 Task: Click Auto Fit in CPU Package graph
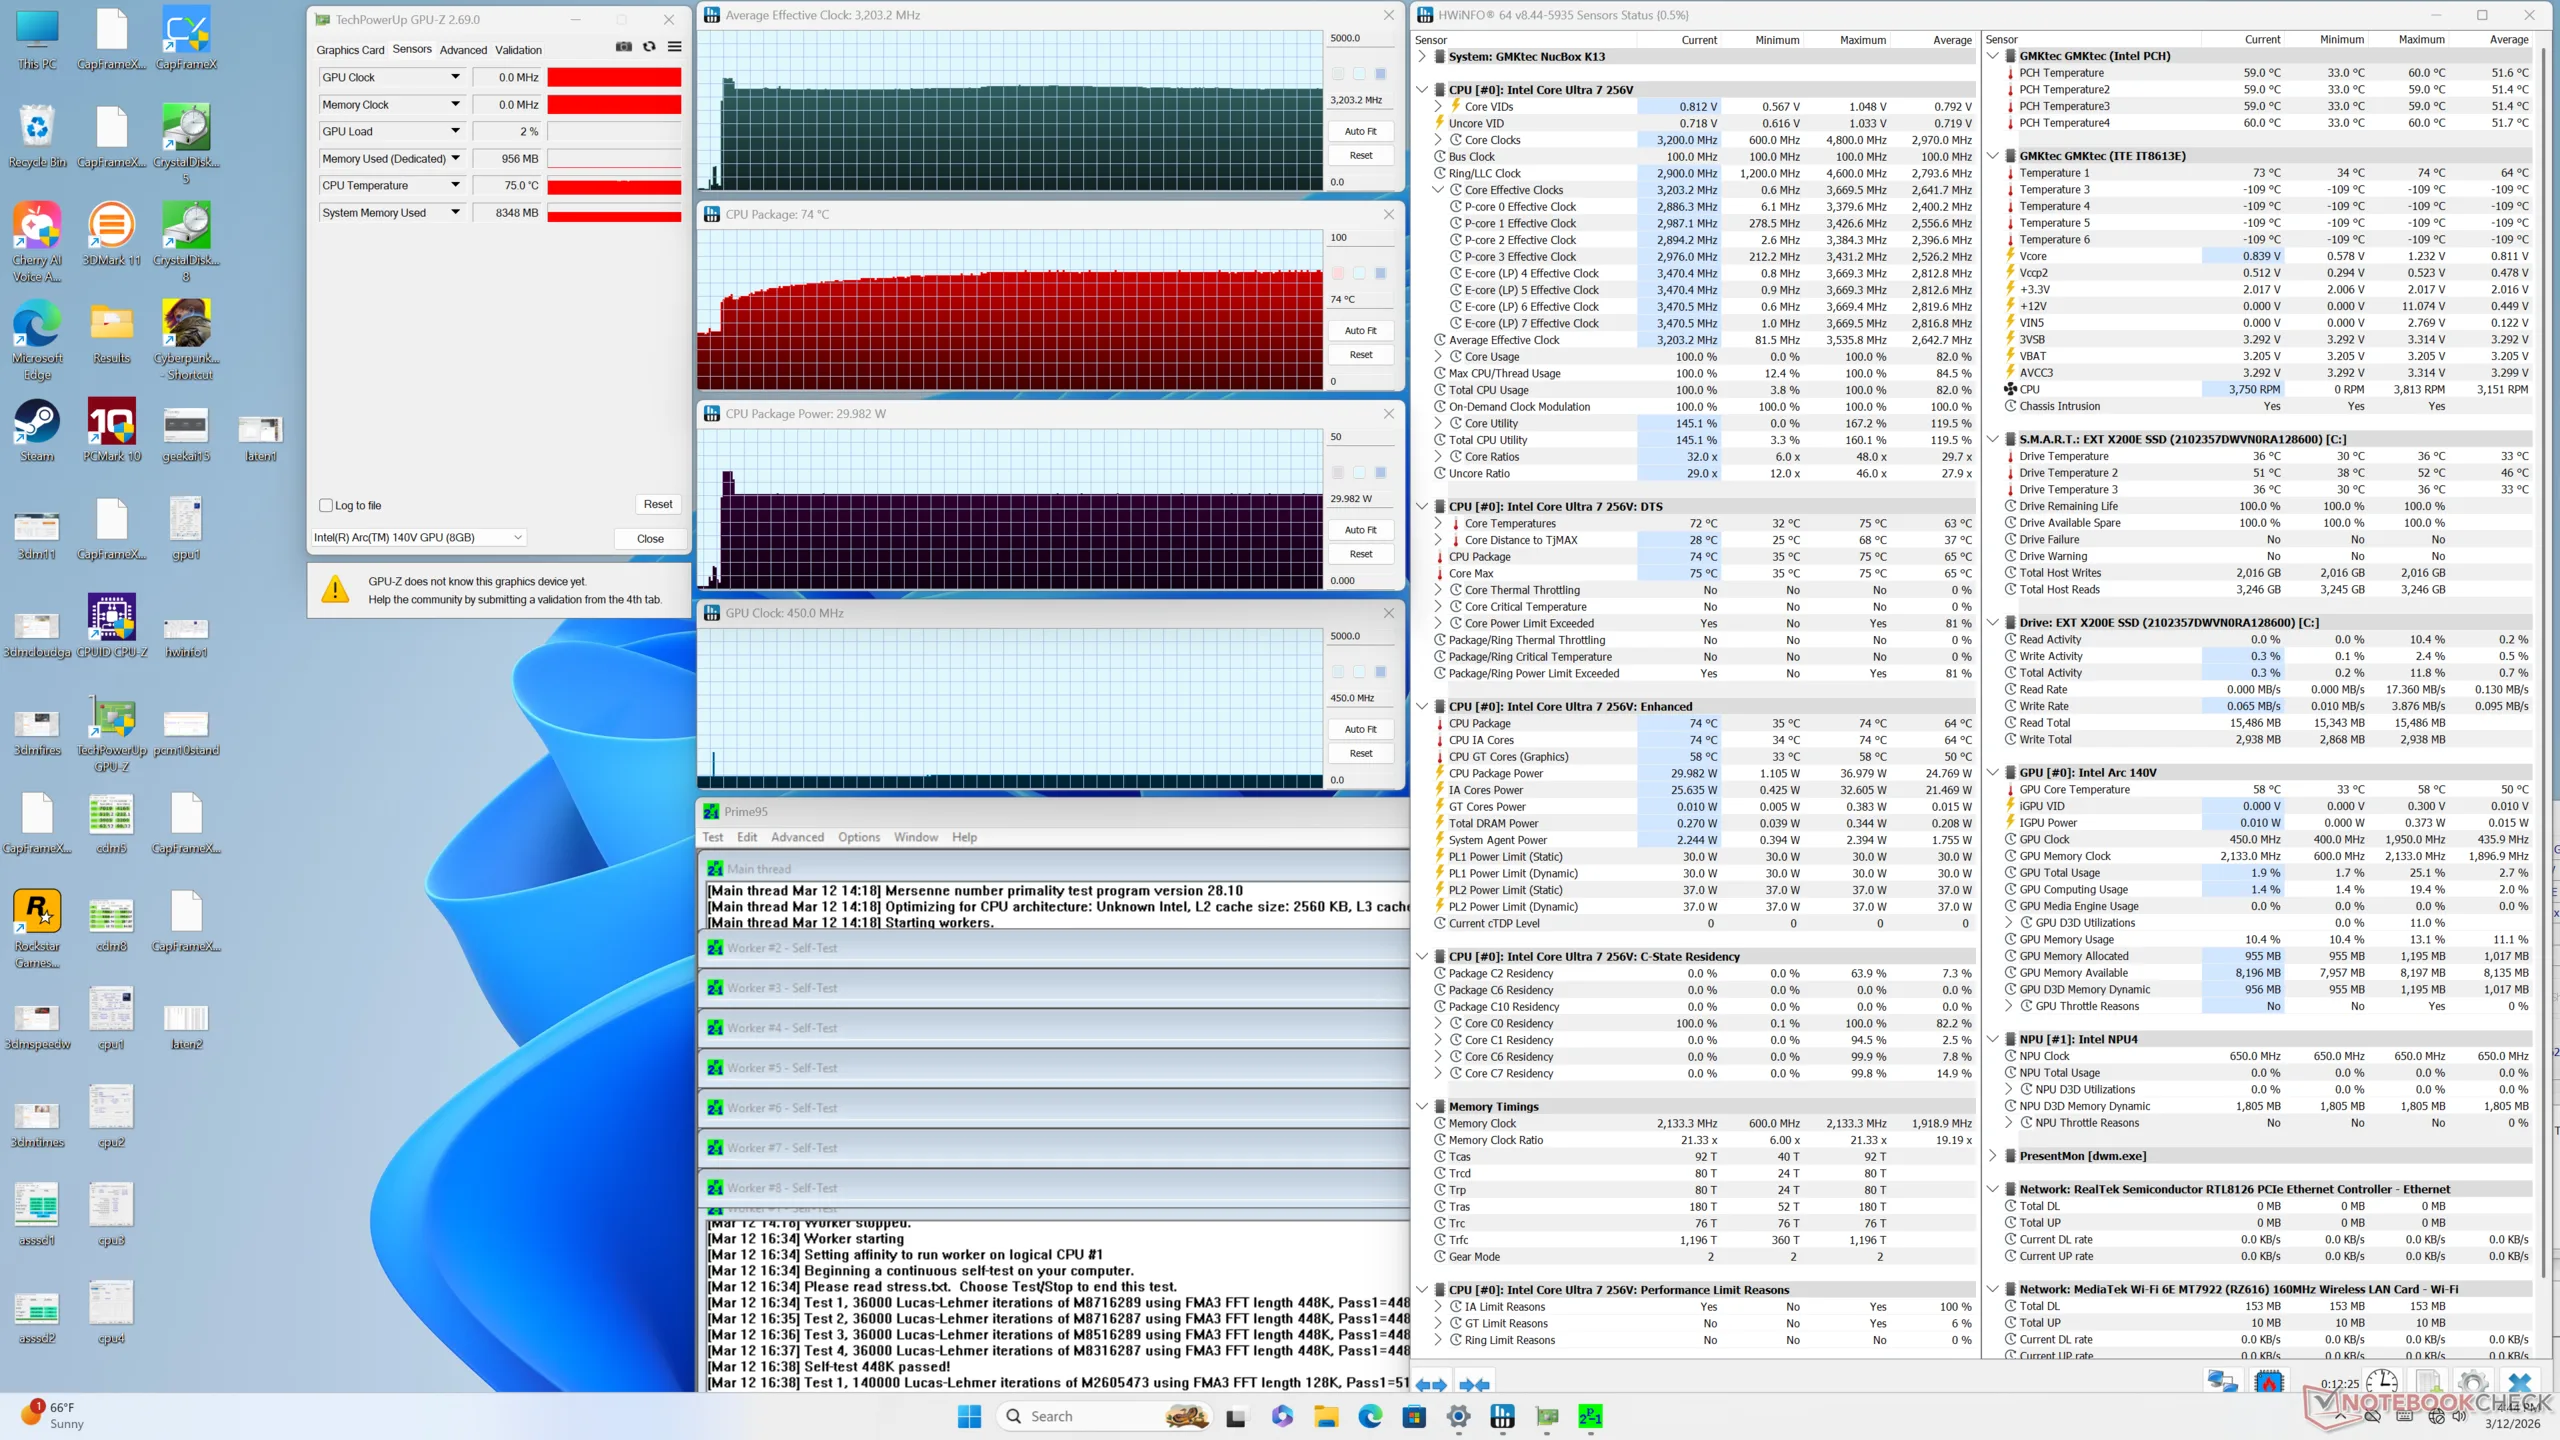[x=1360, y=330]
